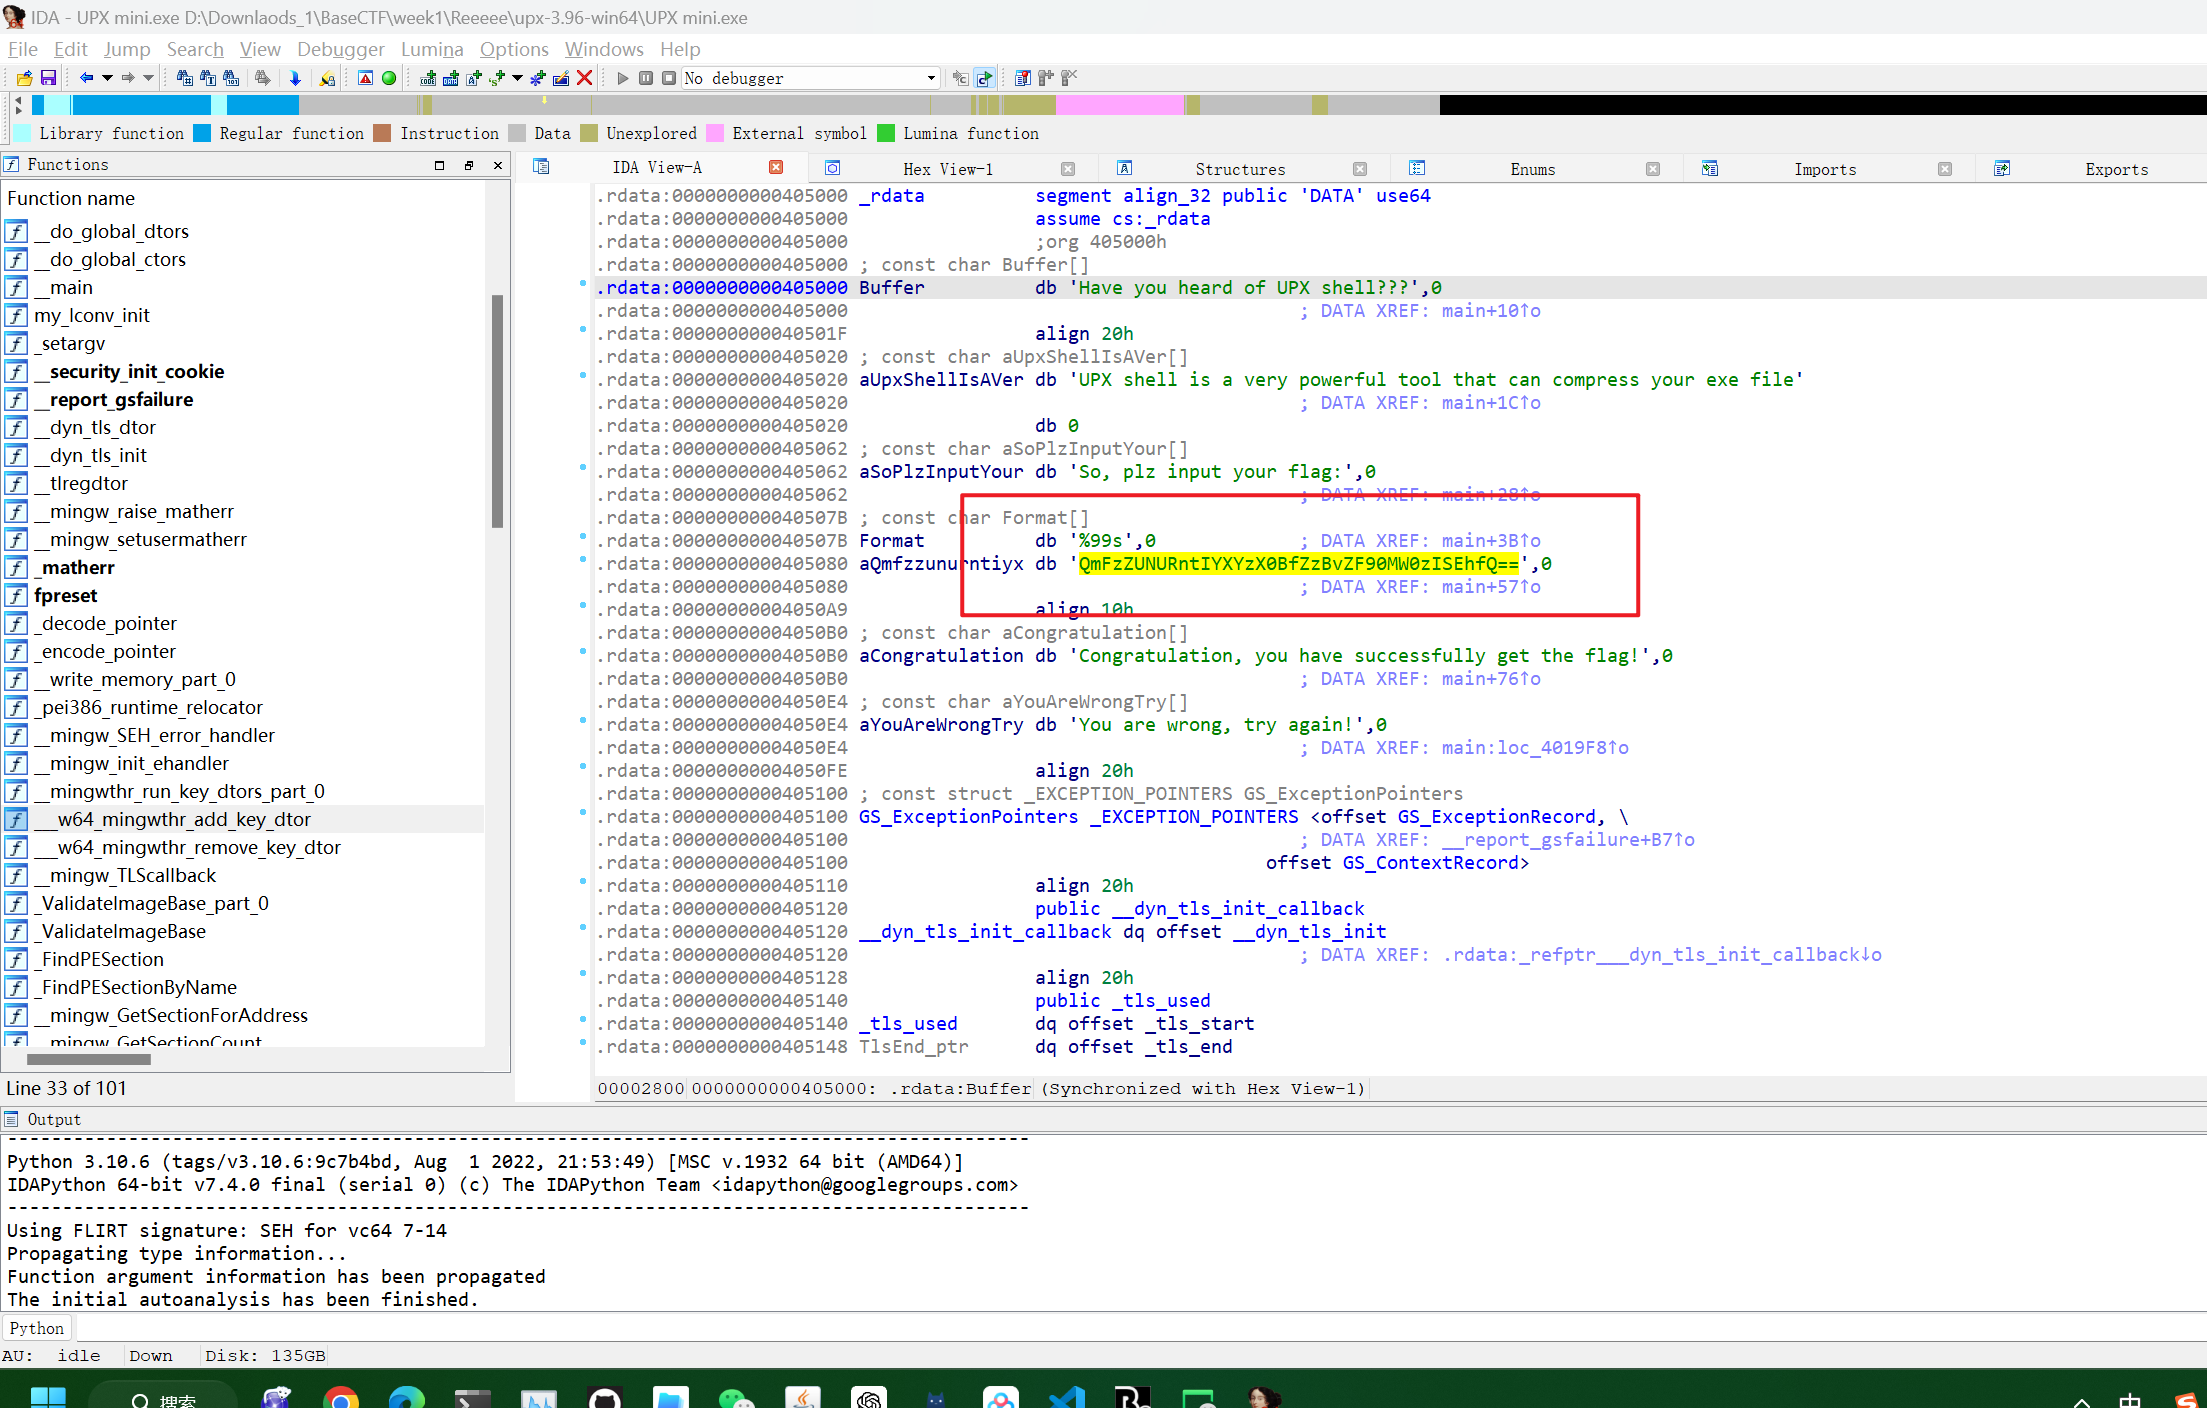
Task: Open the Debugger menu
Action: click(x=340, y=49)
